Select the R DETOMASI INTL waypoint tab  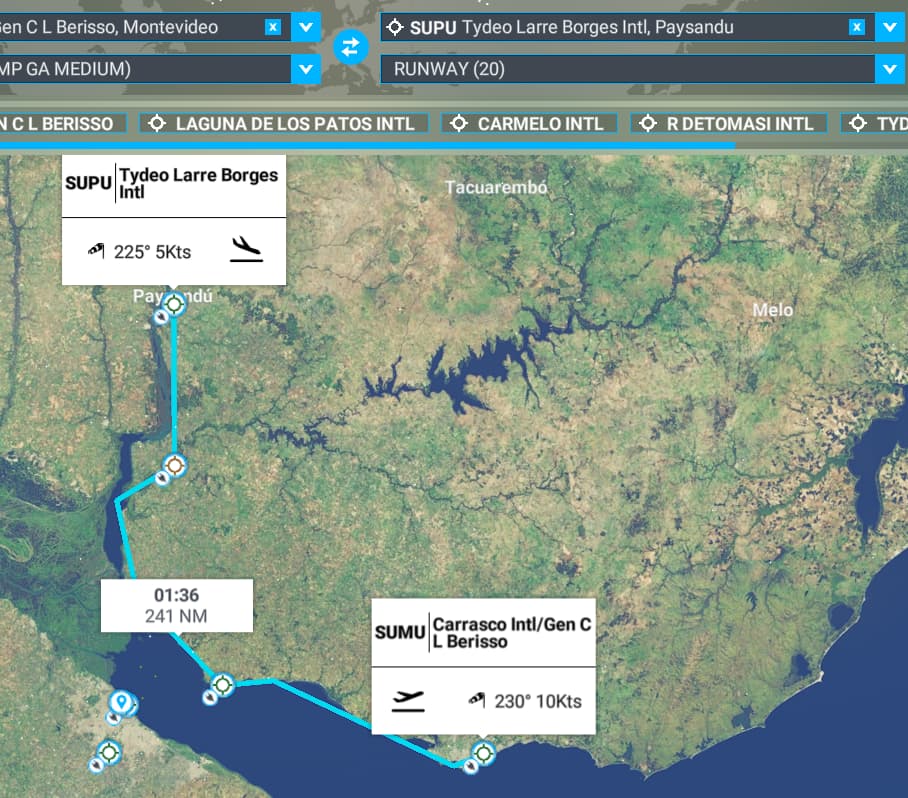730,123
